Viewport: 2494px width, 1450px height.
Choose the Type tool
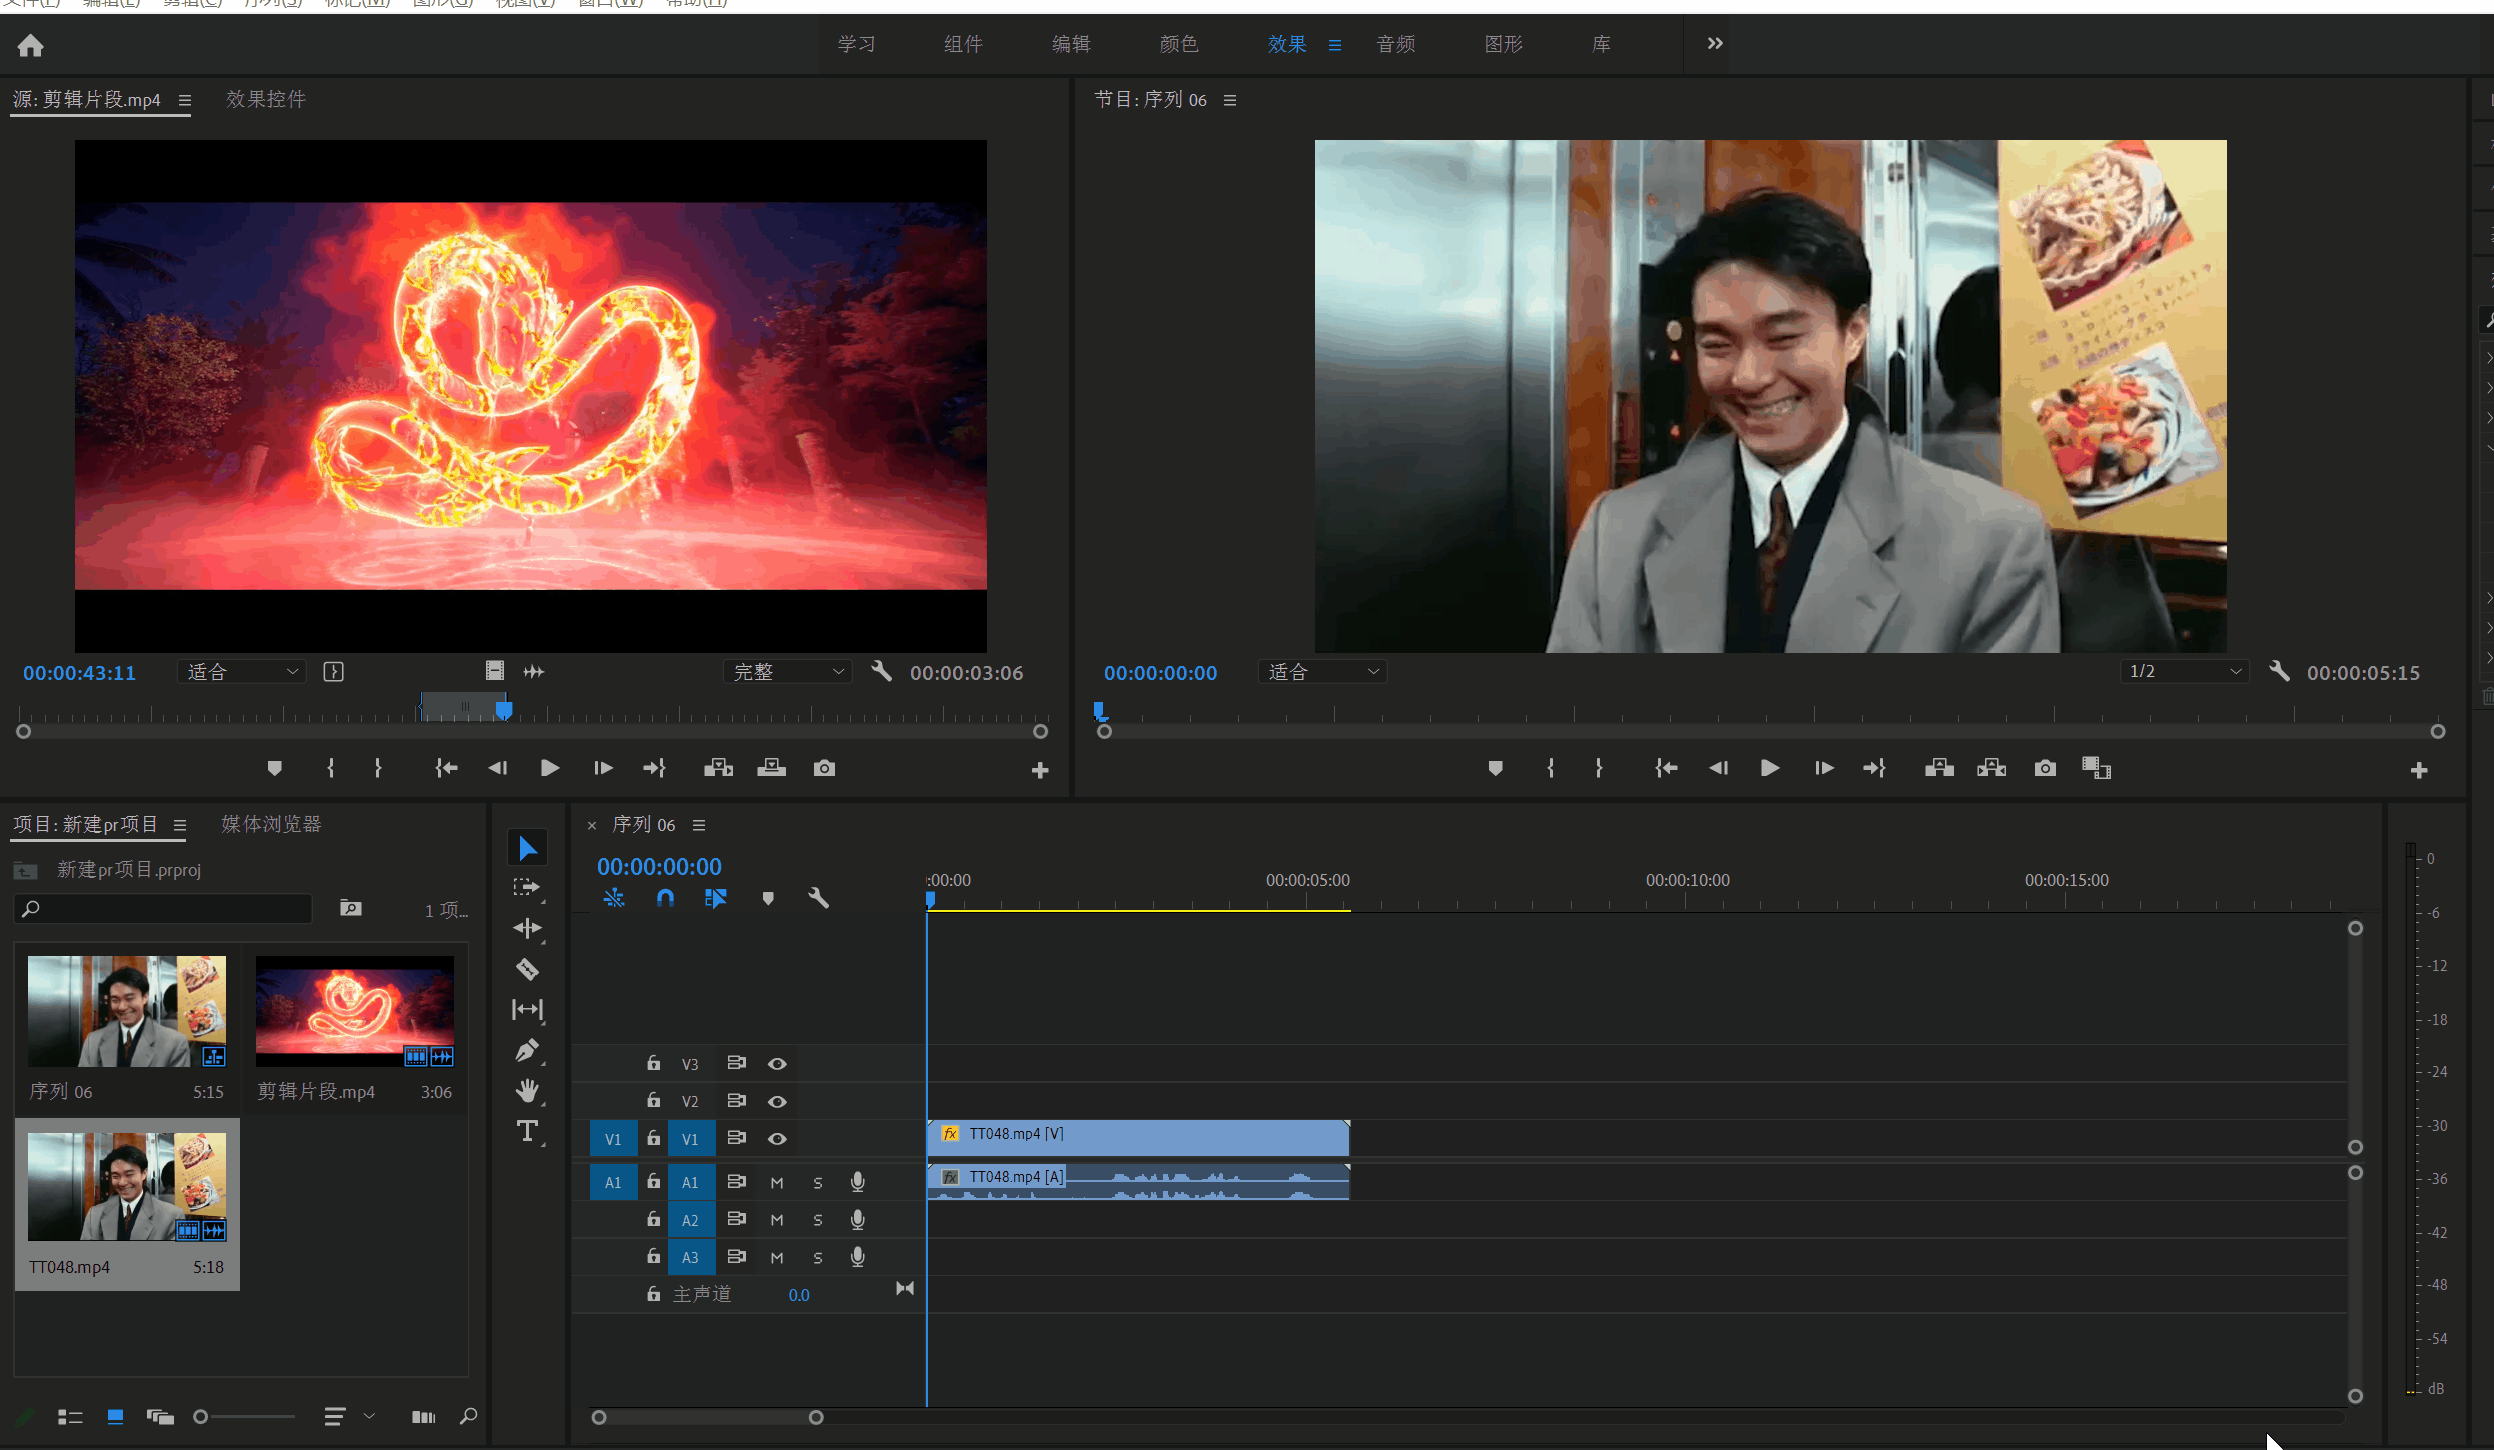(x=527, y=1131)
